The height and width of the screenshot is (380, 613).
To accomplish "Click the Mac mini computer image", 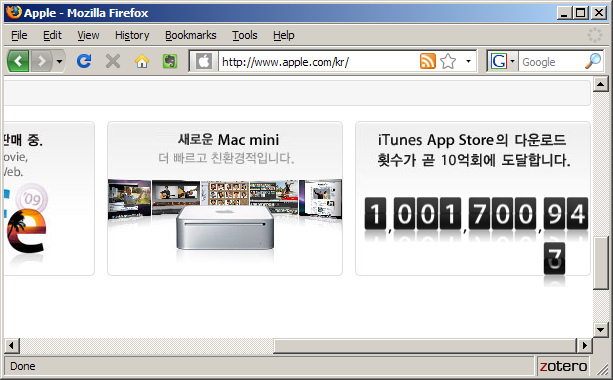I will (x=225, y=228).
